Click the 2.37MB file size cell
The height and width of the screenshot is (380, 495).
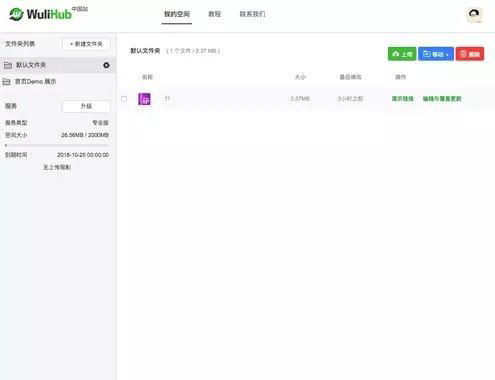point(300,99)
